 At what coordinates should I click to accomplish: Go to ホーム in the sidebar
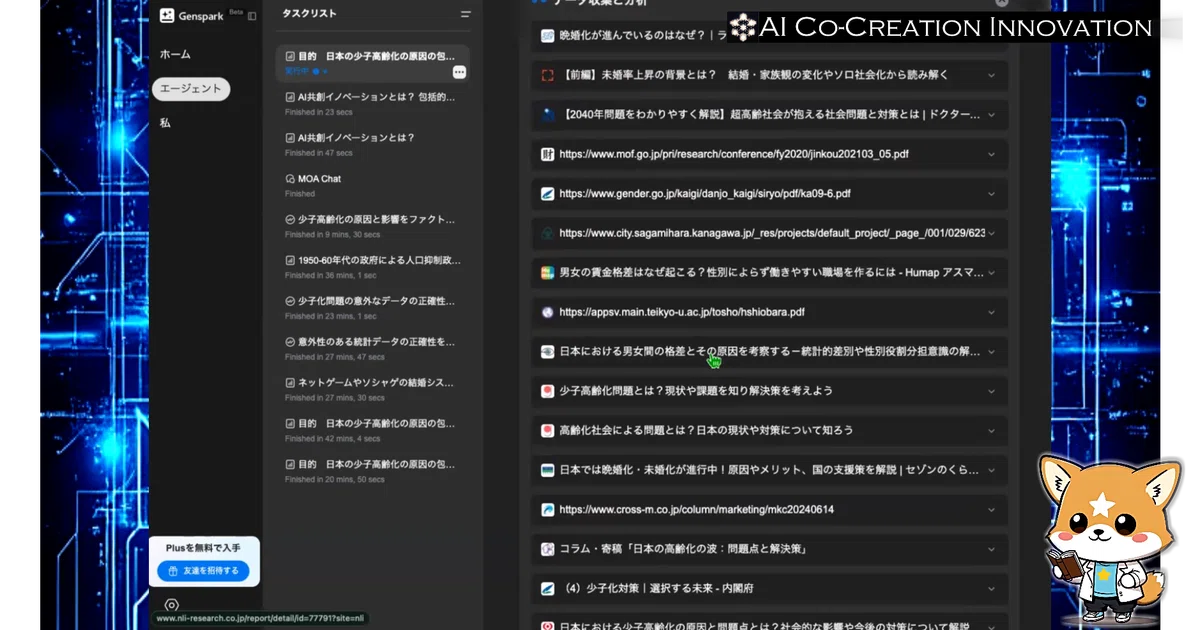(x=175, y=54)
